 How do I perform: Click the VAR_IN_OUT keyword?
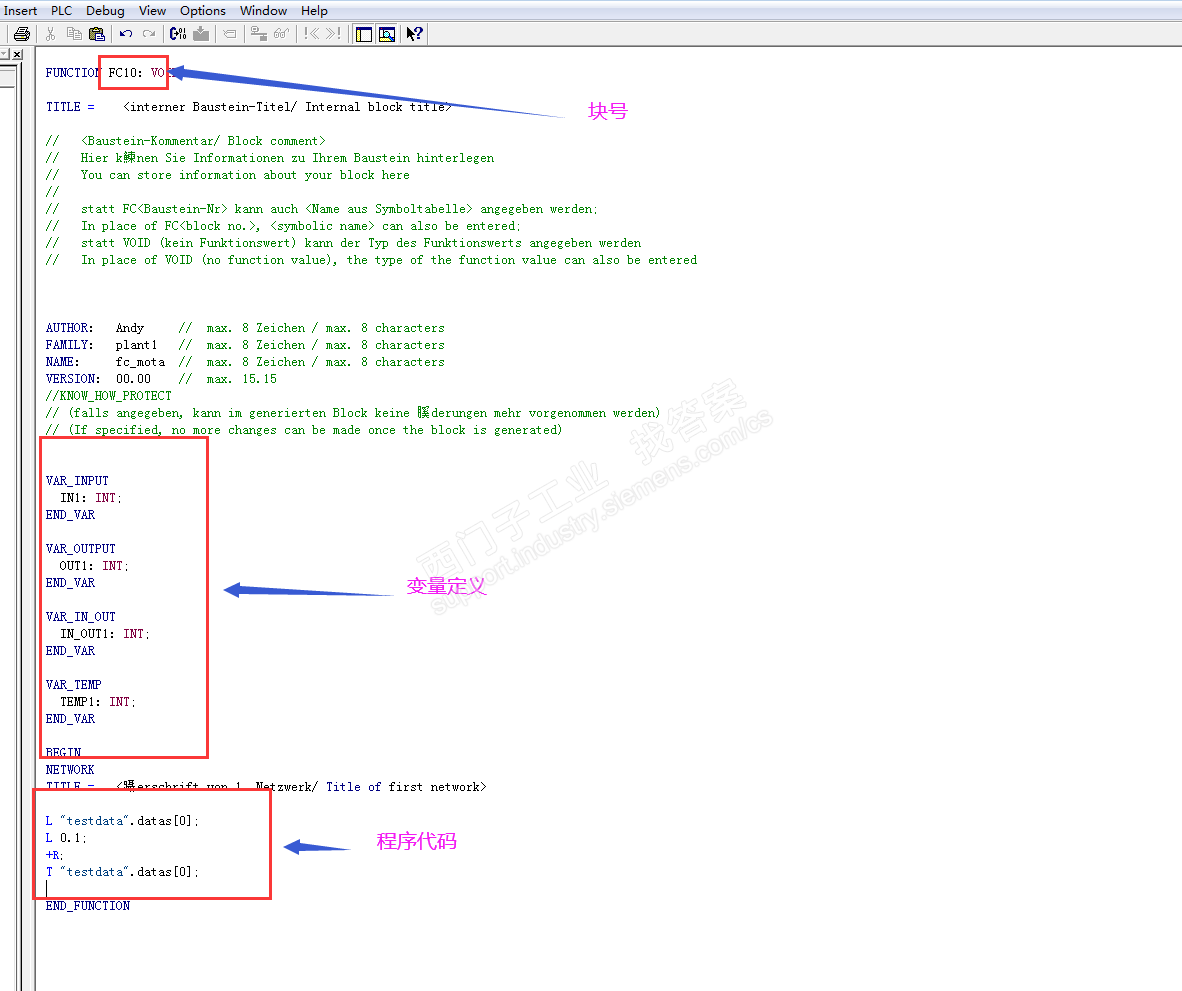click(x=81, y=616)
